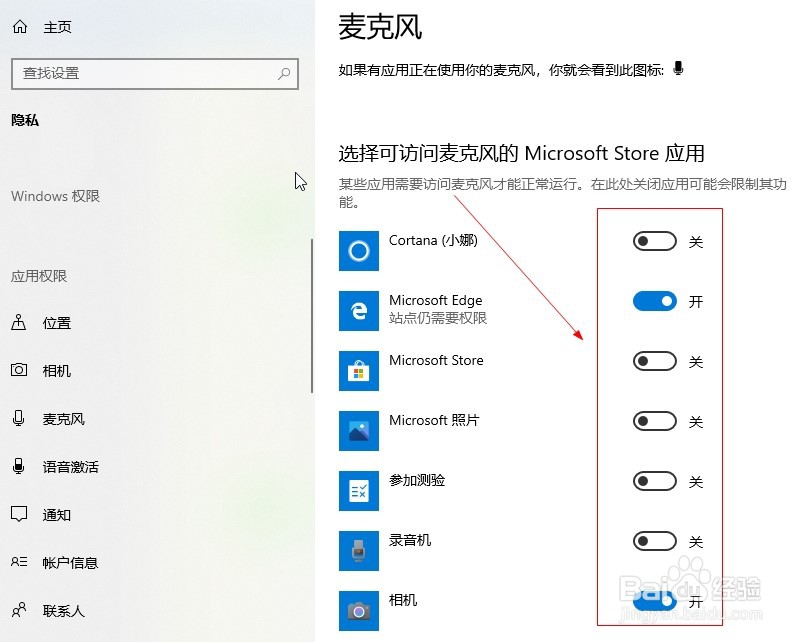Click the microphone icon beside 麦克风 in the sidebar
The height and width of the screenshot is (642, 807).
click(x=19, y=418)
